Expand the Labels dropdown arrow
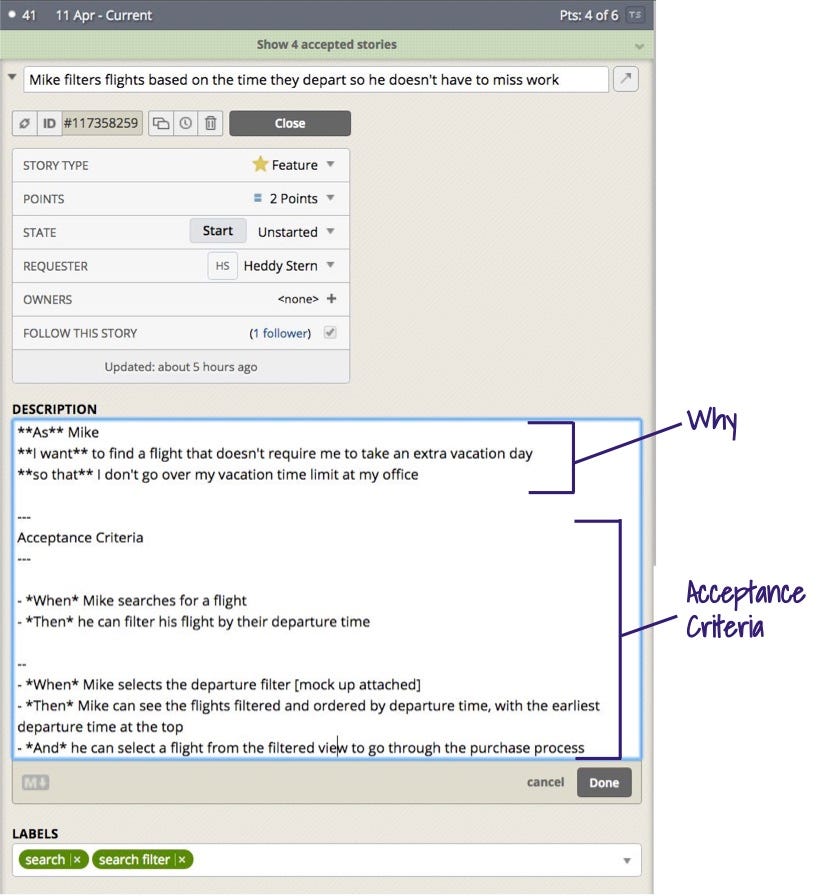 tap(627, 859)
